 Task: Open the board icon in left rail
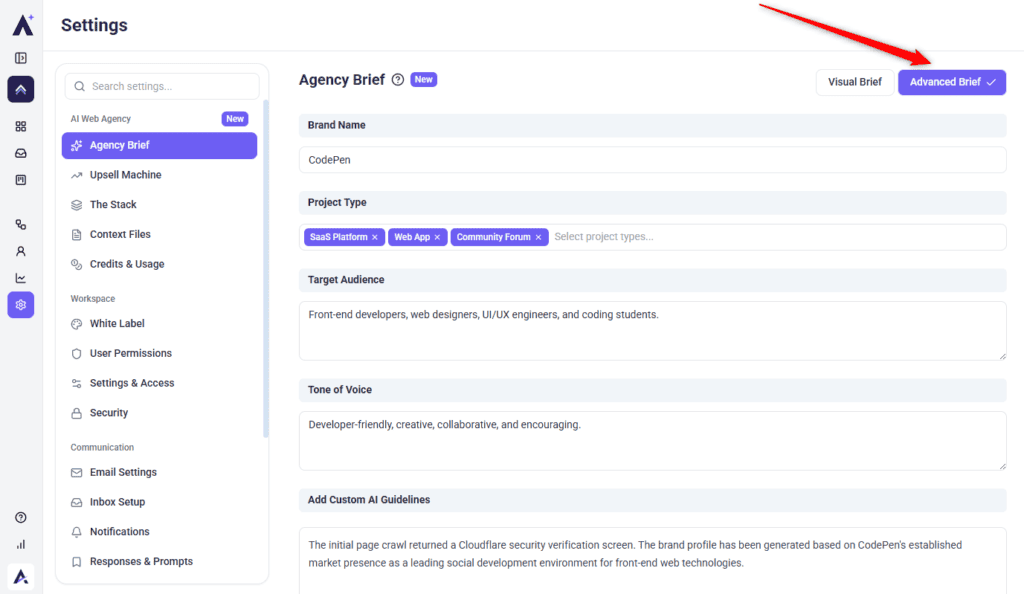21,180
